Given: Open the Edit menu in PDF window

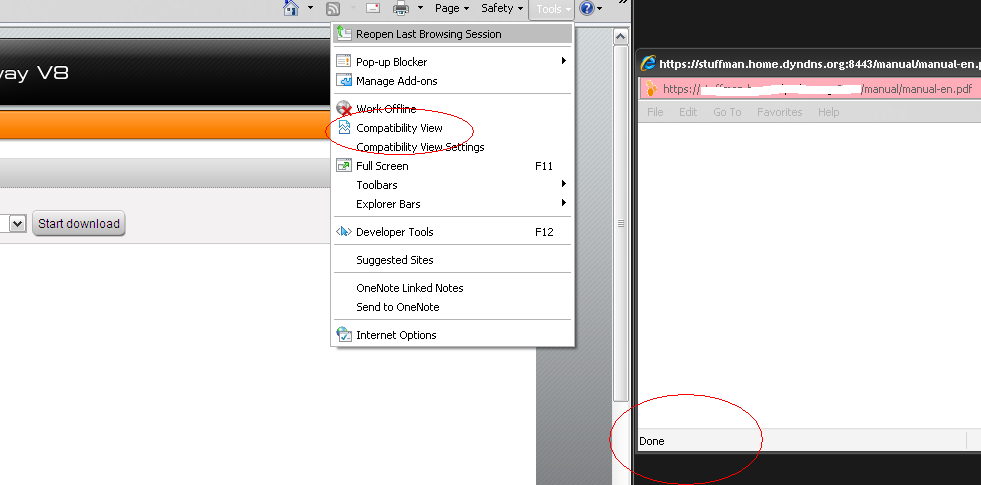Looking at the screenshot, I should 688,112.
